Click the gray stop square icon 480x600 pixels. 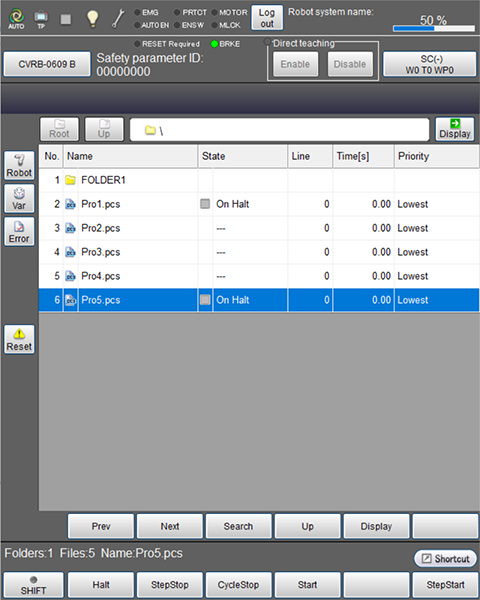pos(66,19)
